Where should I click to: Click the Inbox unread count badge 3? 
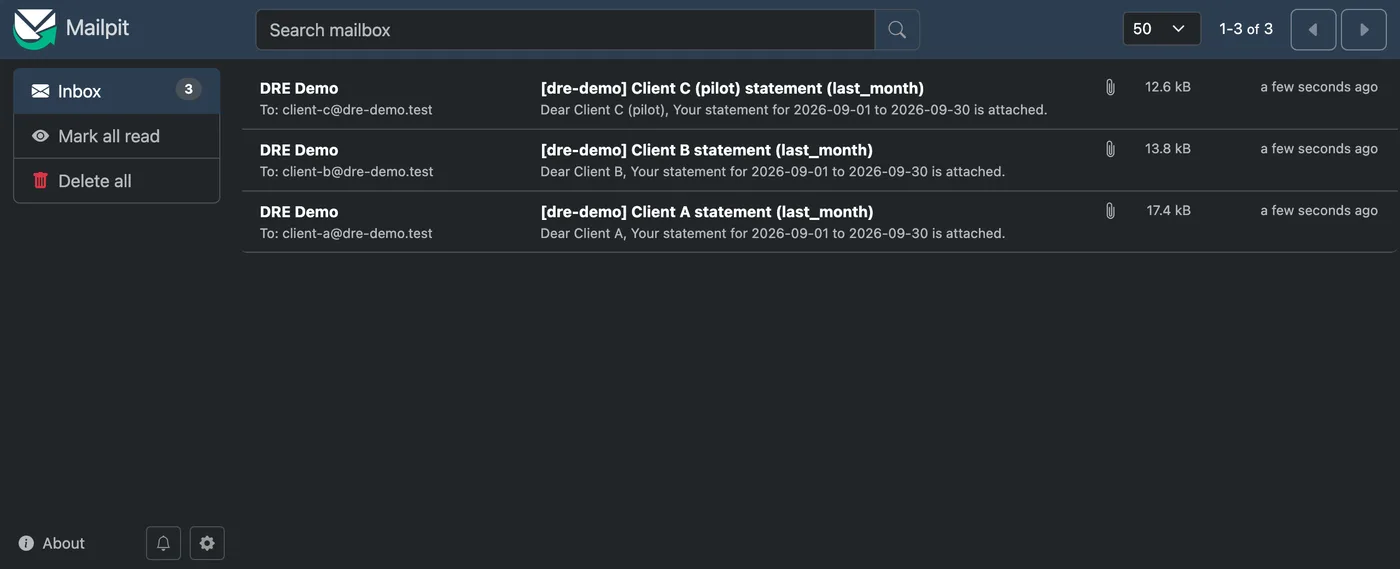tap(188, 90)
